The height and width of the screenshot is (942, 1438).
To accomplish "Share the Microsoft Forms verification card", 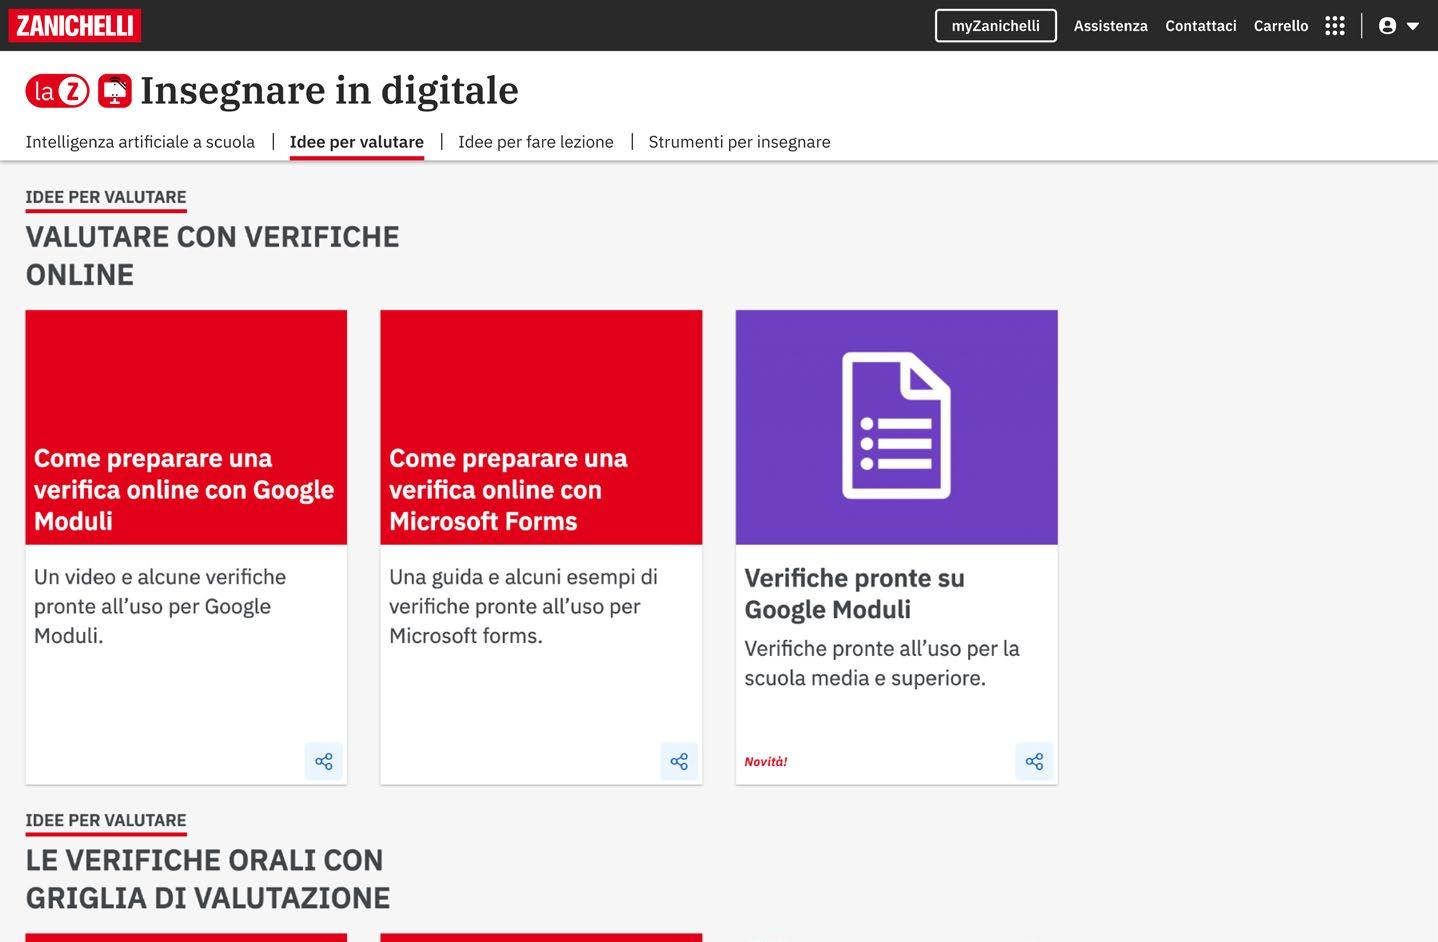I will [x=679, y=762].
